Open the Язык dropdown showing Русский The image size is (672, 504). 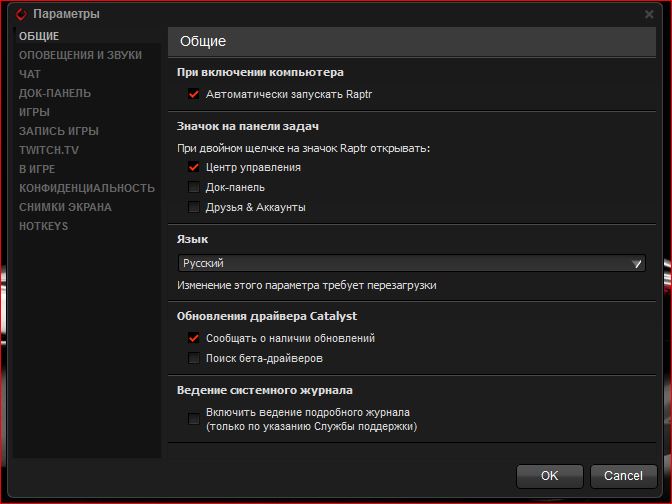411,263
